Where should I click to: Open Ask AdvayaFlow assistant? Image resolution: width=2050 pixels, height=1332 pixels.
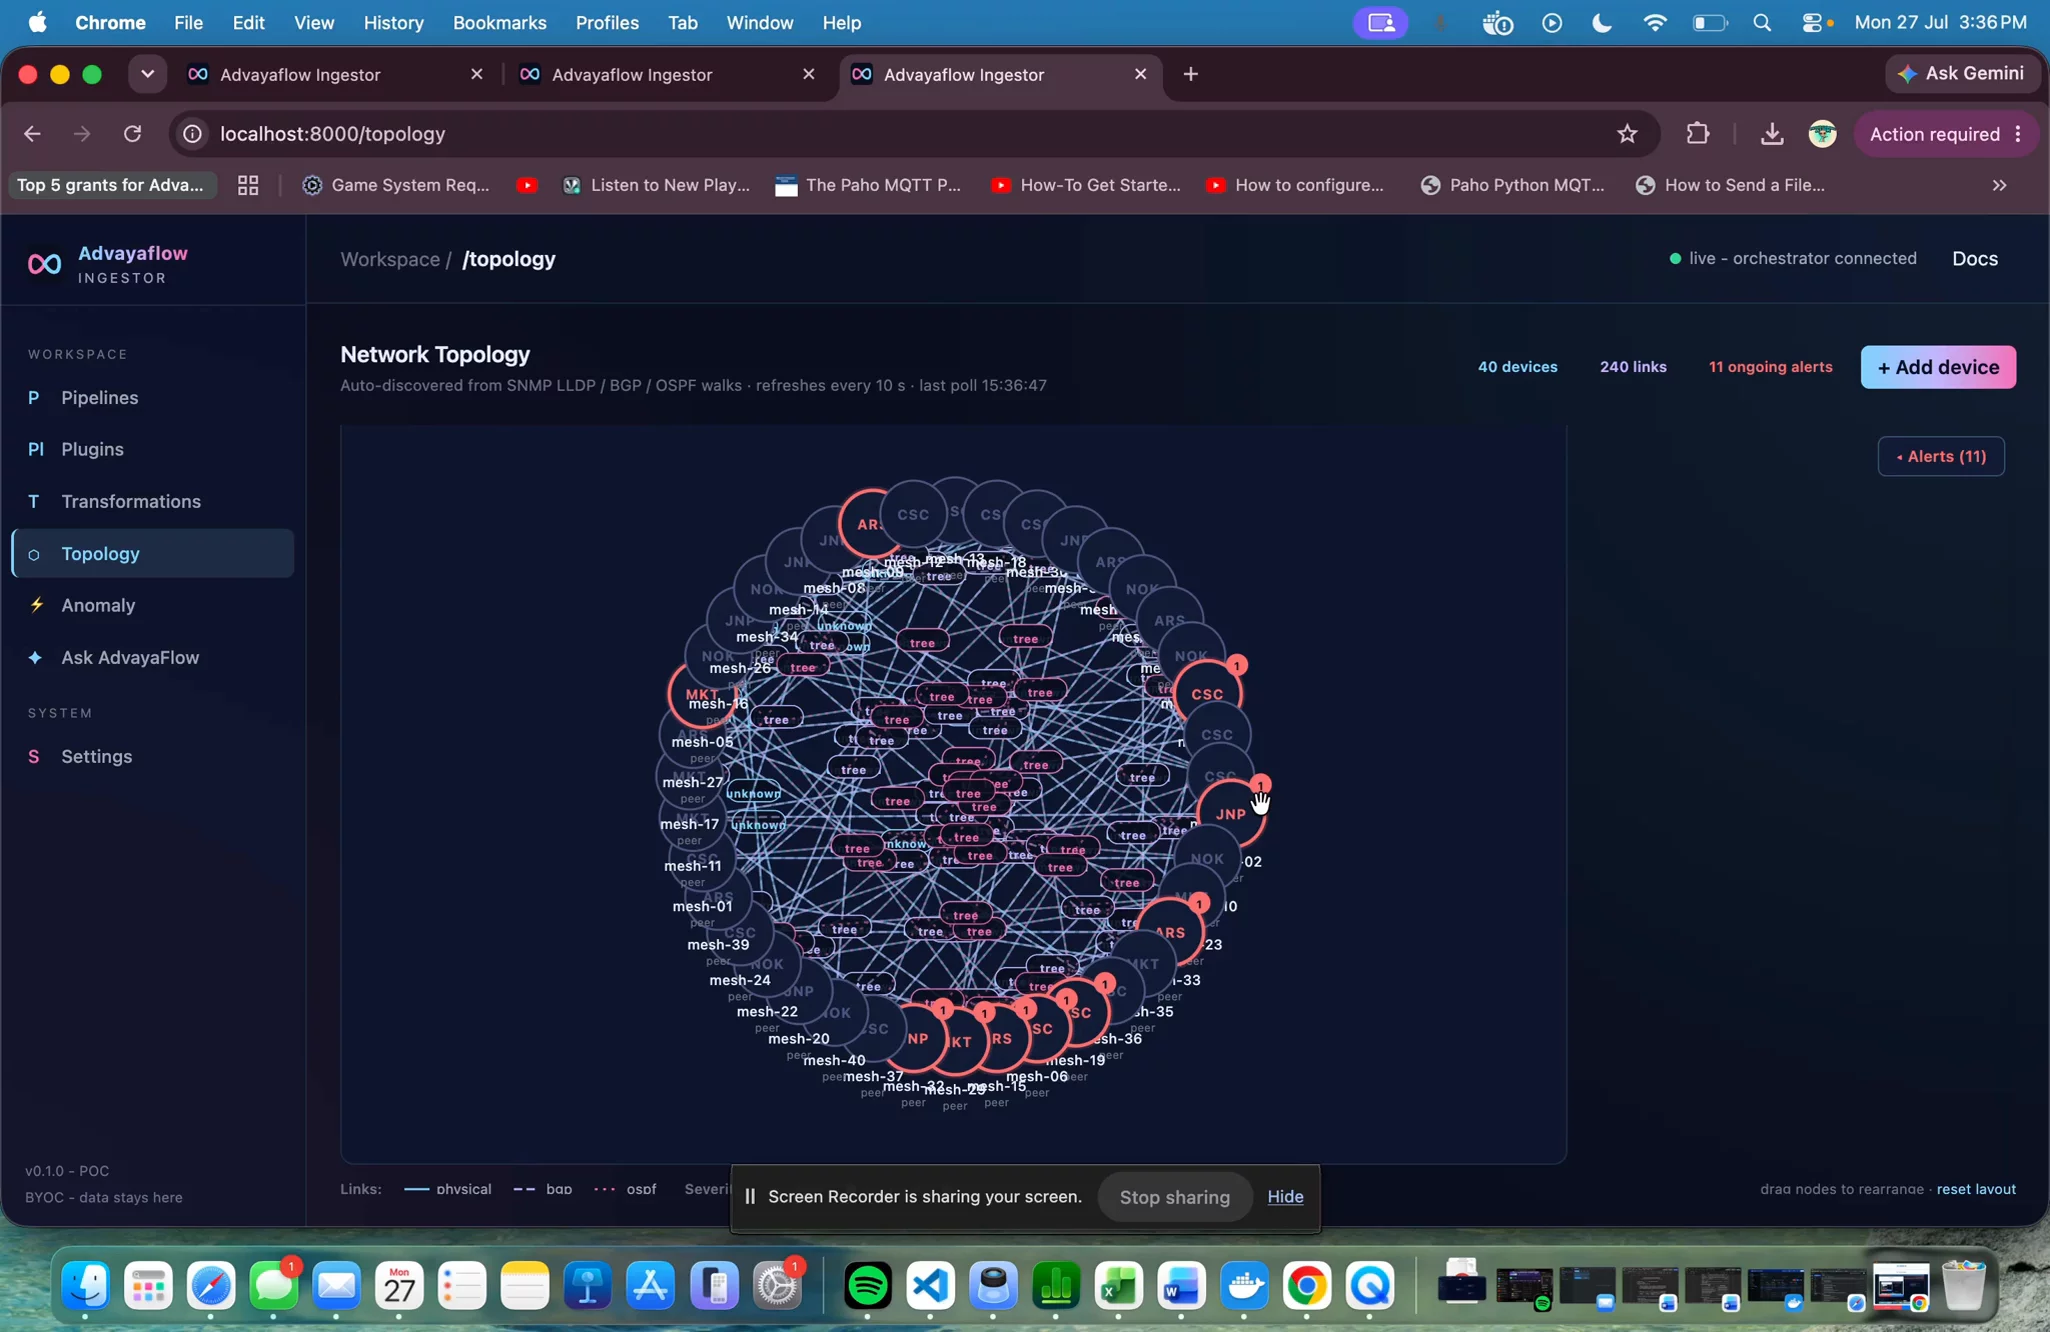click(x=153, y=658)
